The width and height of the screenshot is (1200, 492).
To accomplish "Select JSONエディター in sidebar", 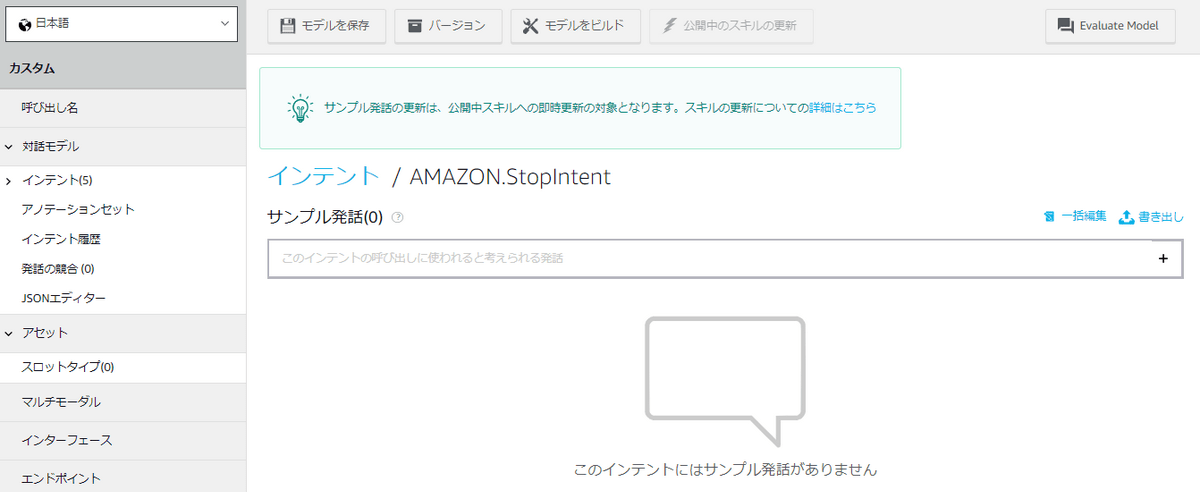I will (64, 298).
